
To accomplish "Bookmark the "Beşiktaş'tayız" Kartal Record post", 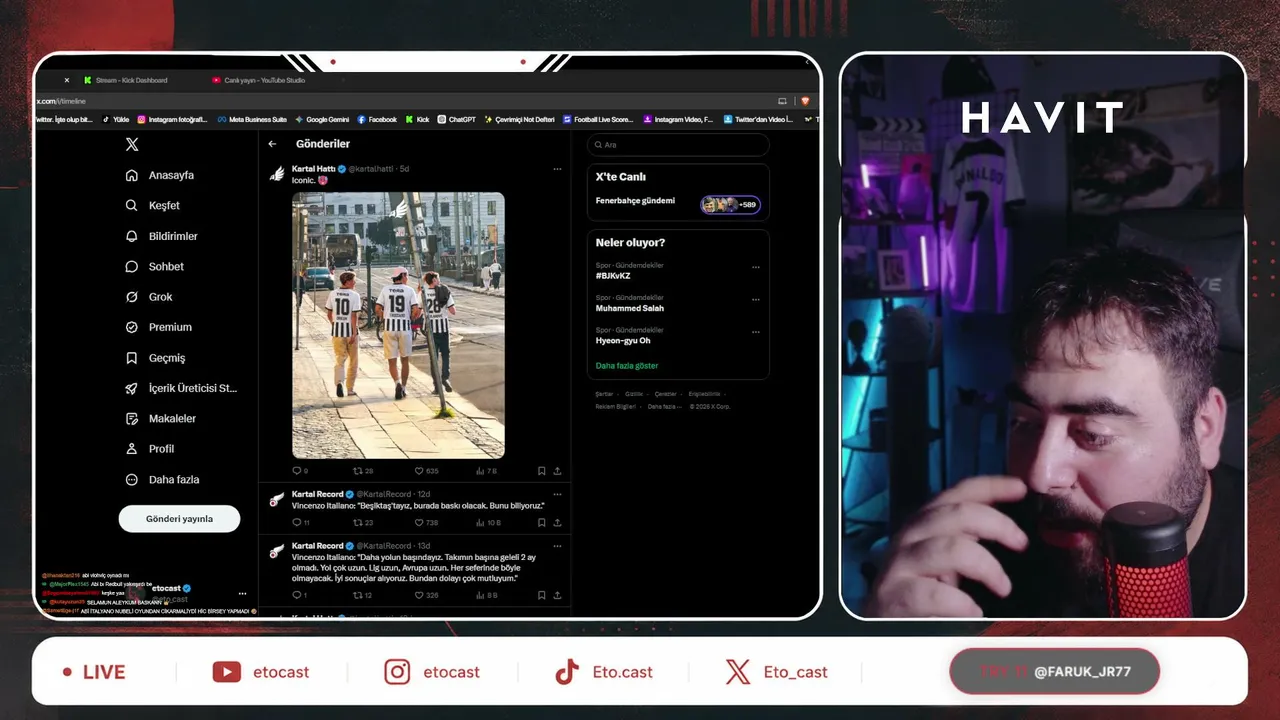I will coord(541,523).
